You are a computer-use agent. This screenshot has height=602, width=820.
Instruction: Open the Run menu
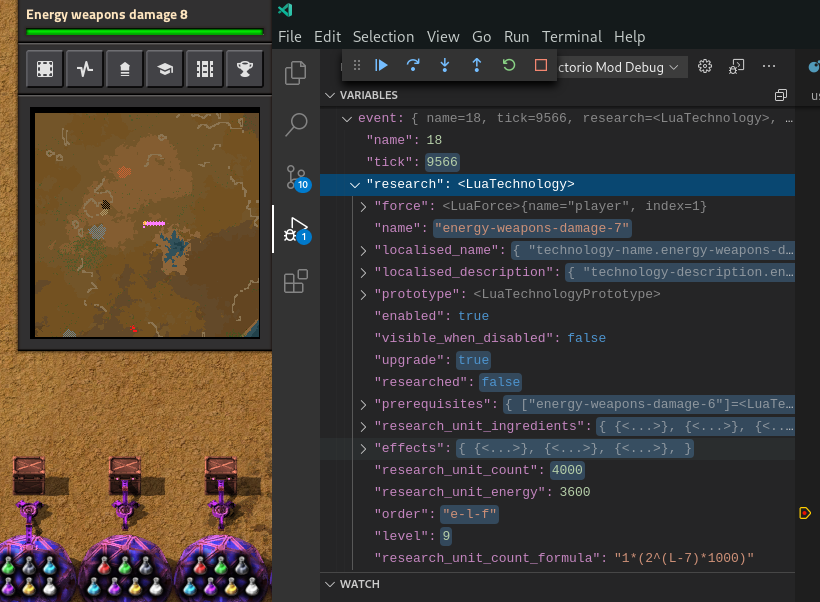(x=517, y=37)
